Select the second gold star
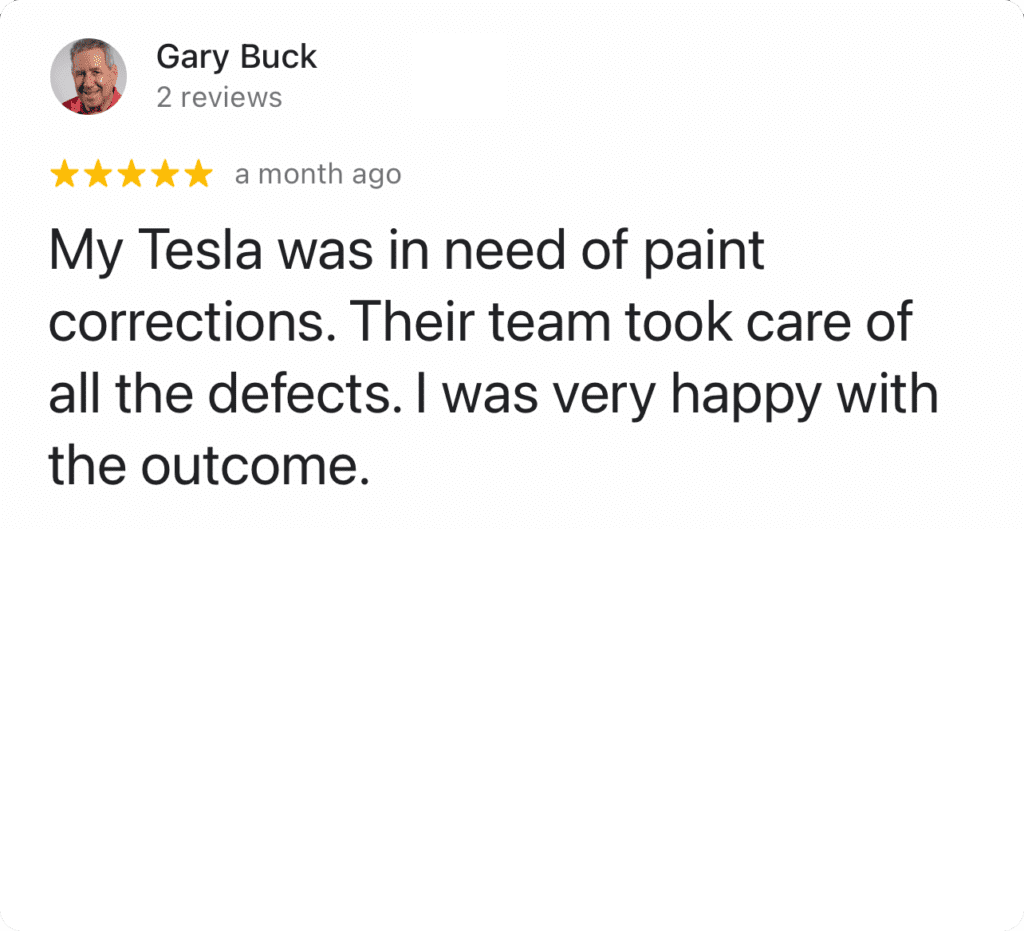 click(x=98, y=174)
